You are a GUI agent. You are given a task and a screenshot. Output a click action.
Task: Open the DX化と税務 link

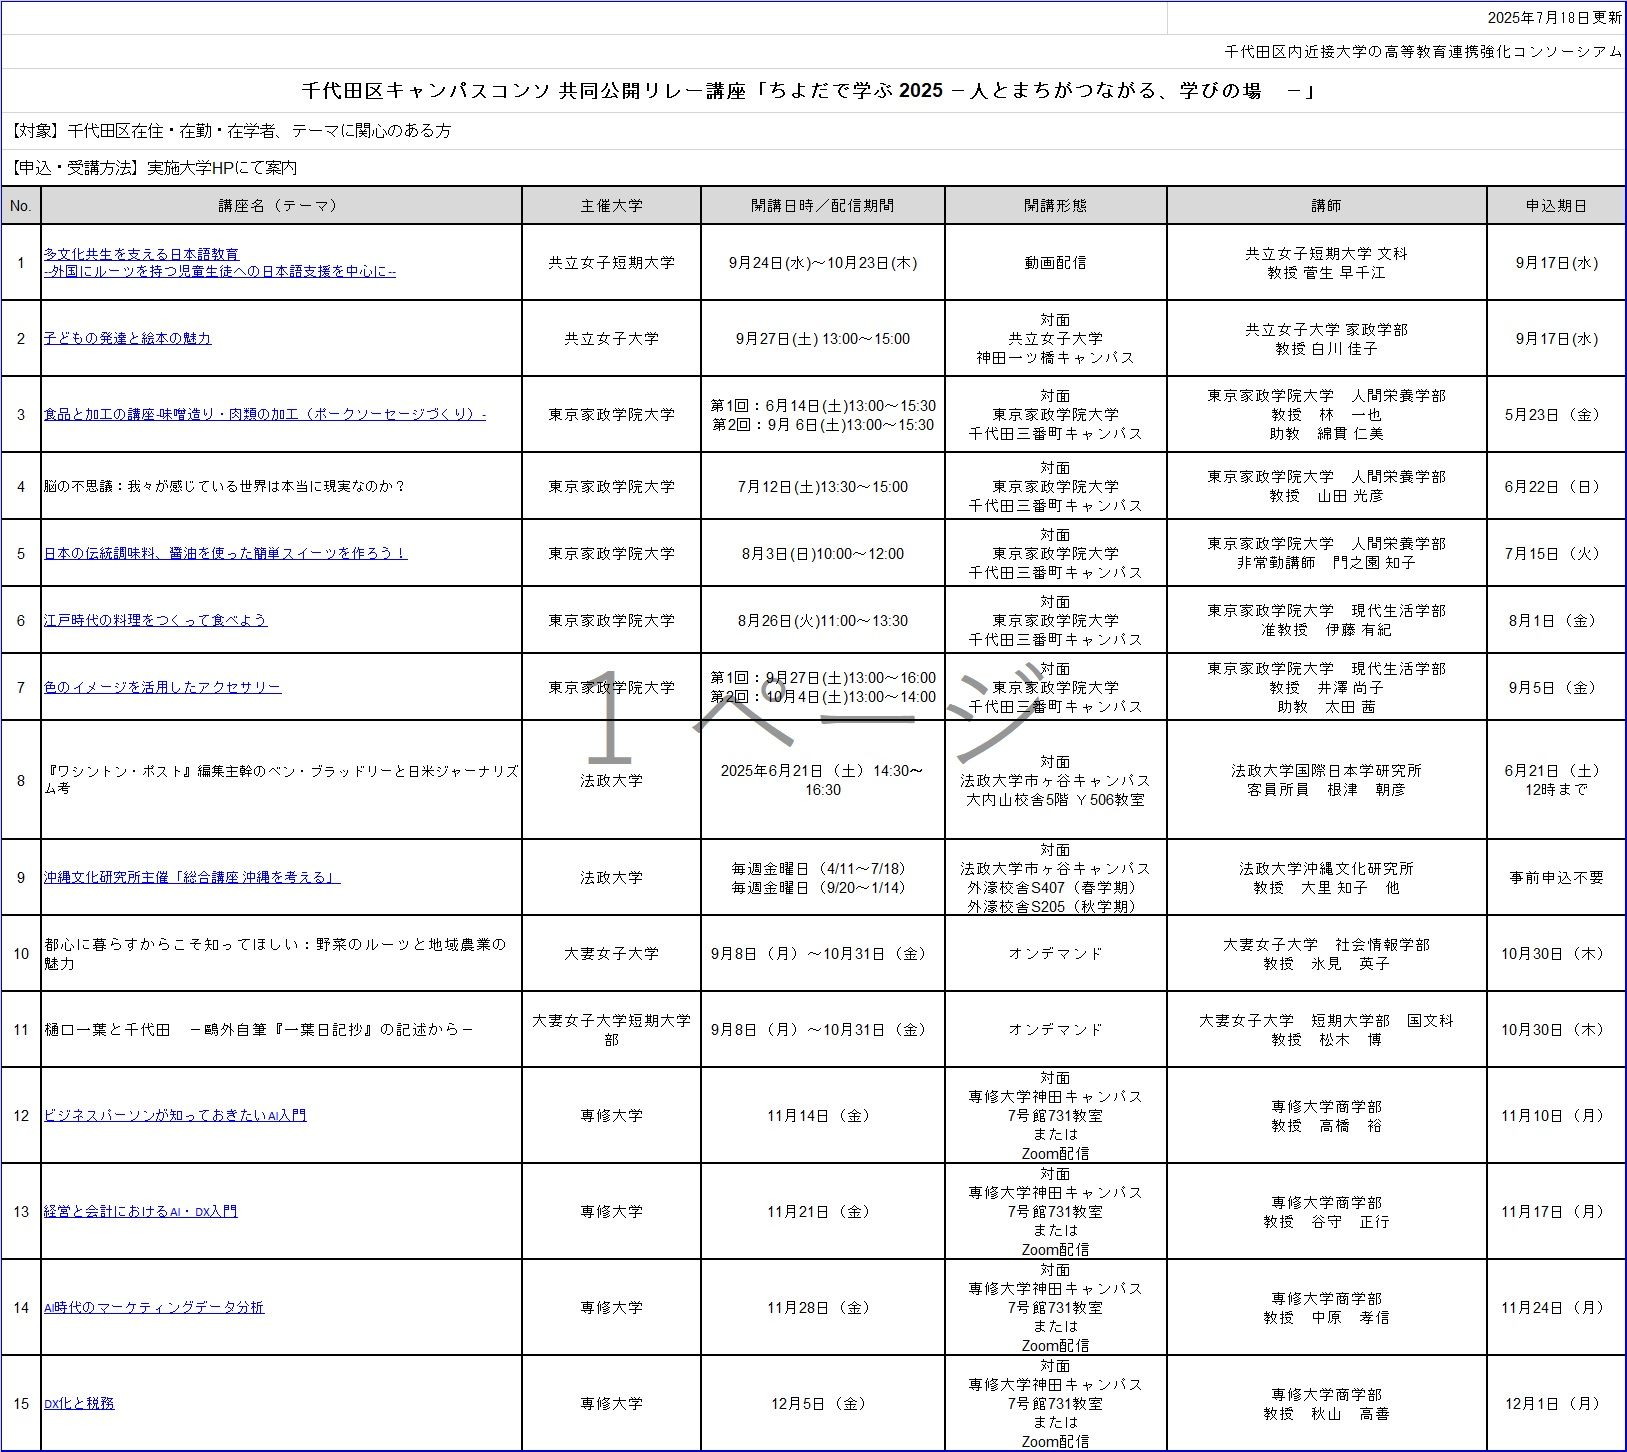[x=79, y=1403]
